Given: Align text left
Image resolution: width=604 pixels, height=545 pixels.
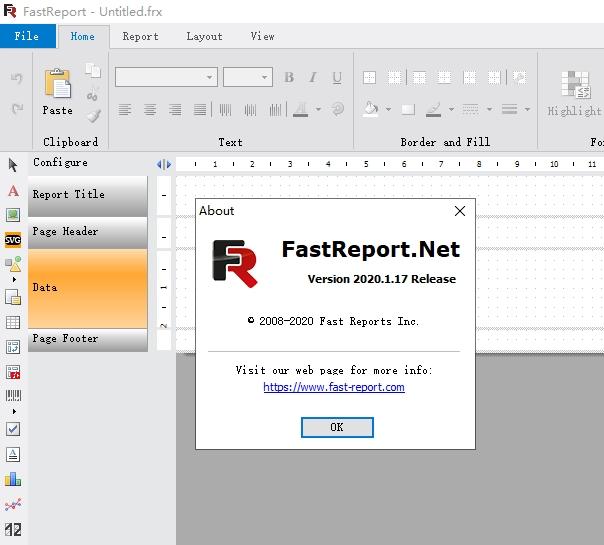Looking at the screenshot, I should 124,110.
